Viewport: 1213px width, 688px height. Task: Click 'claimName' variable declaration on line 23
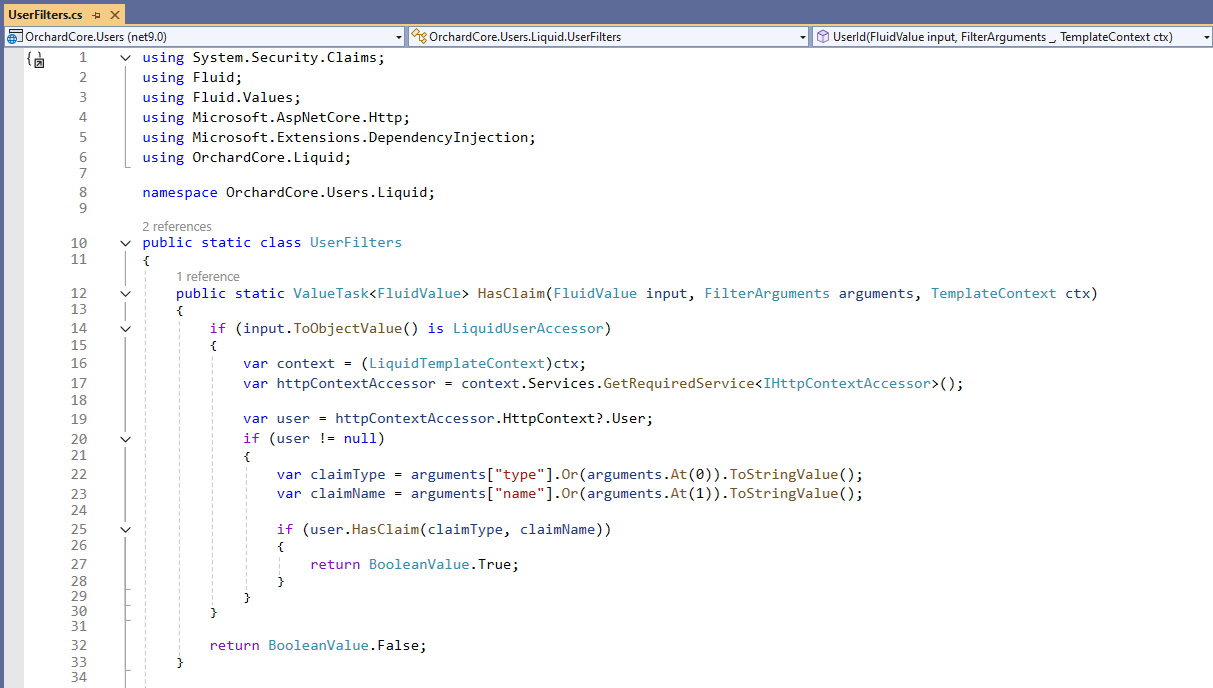348,494
